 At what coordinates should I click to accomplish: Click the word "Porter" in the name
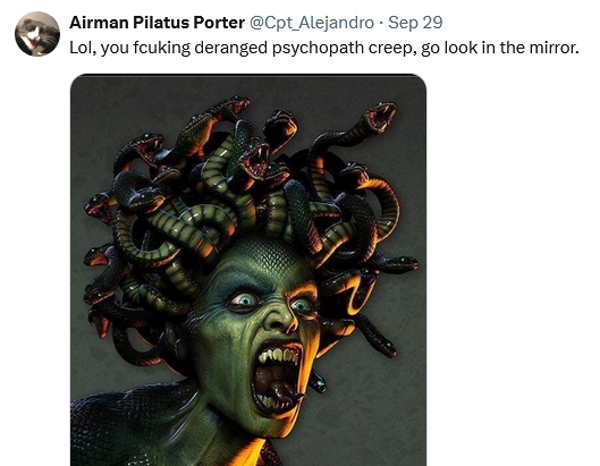(219, 23)
